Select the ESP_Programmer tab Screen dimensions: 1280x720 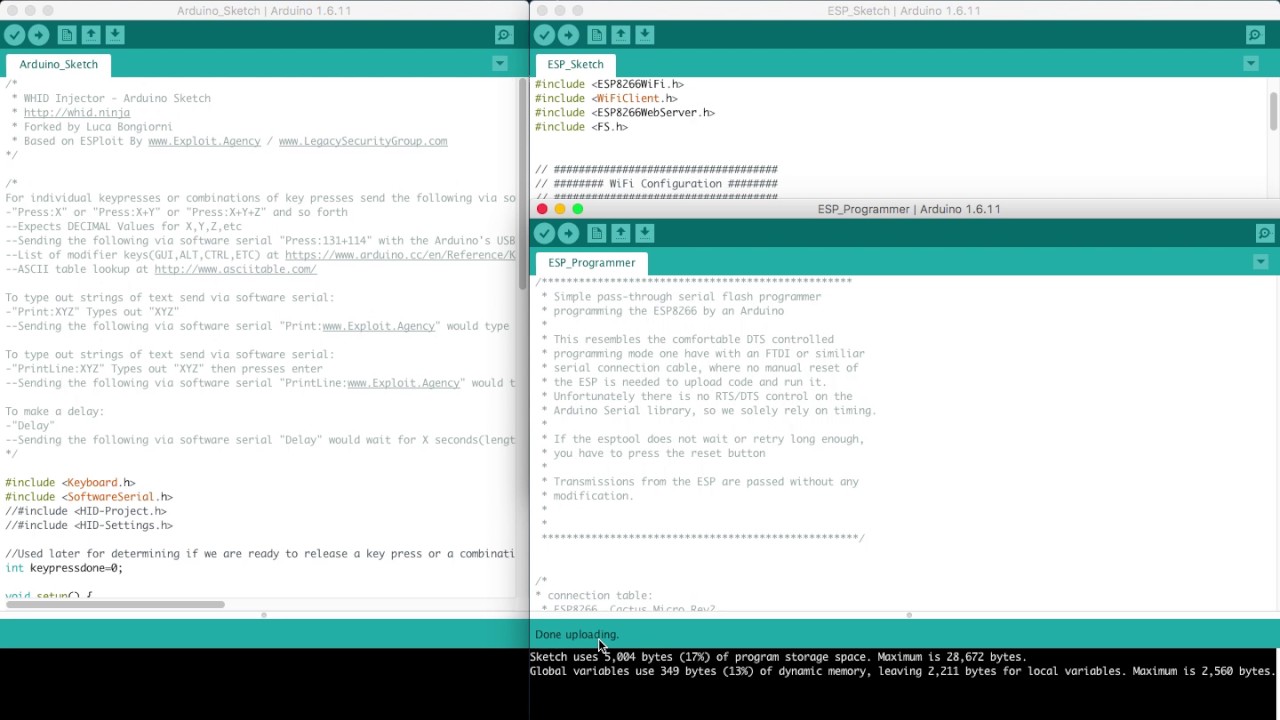pos(591,262)
